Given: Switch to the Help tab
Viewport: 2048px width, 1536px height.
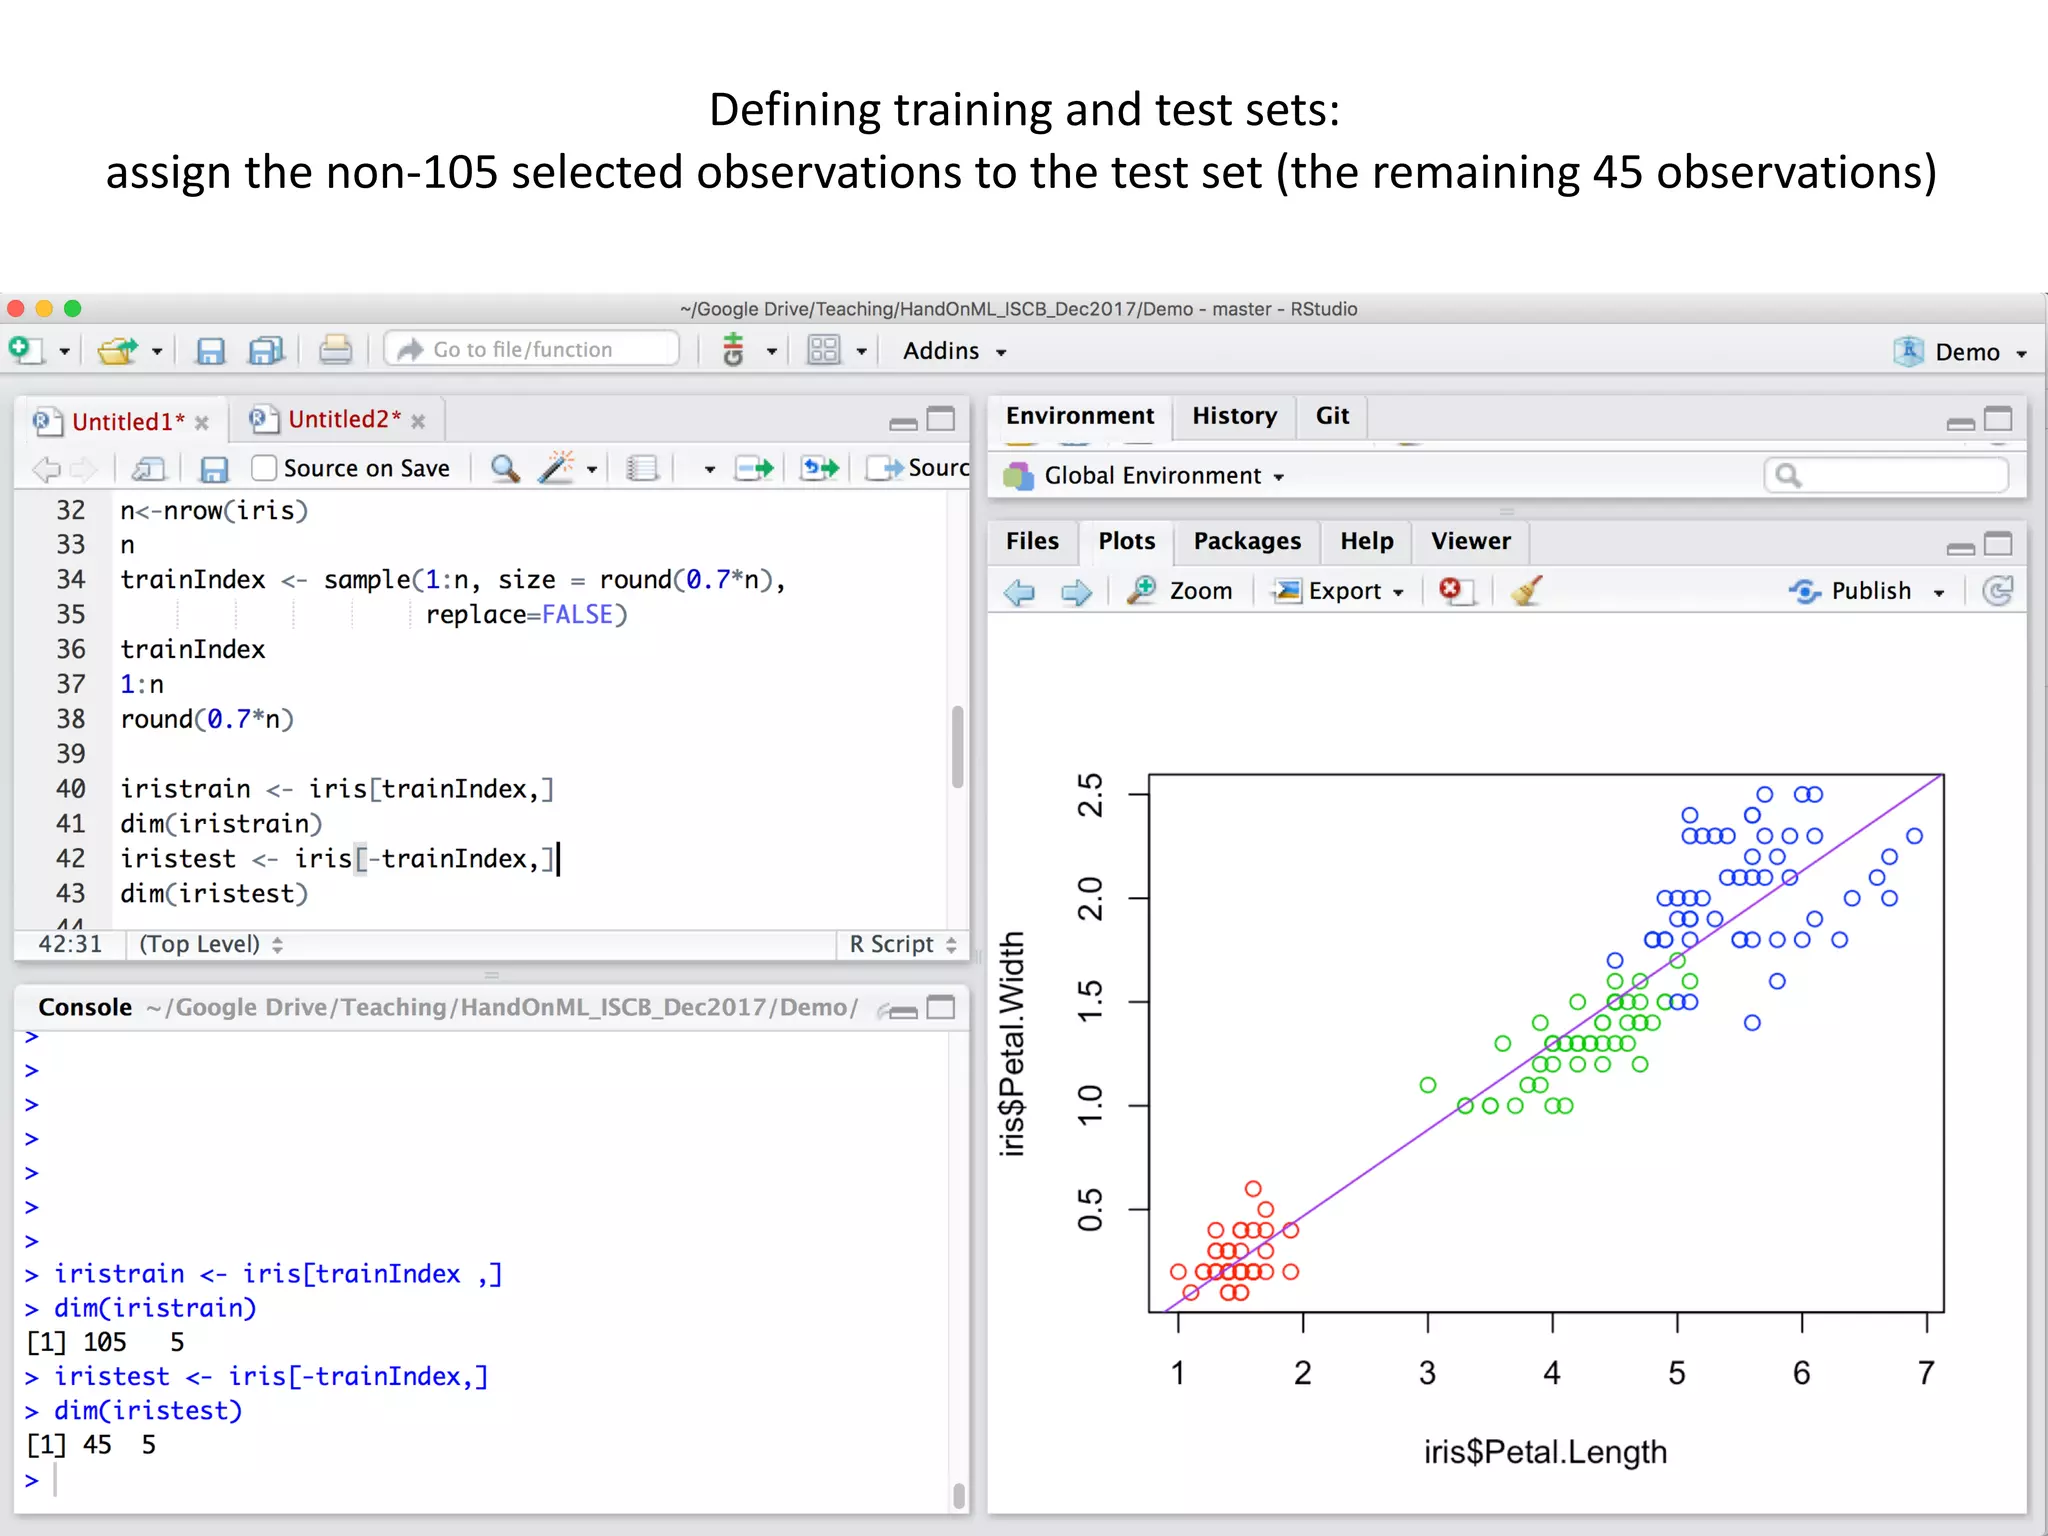Looking at the screenshot, I should [x=1367, y=541].
